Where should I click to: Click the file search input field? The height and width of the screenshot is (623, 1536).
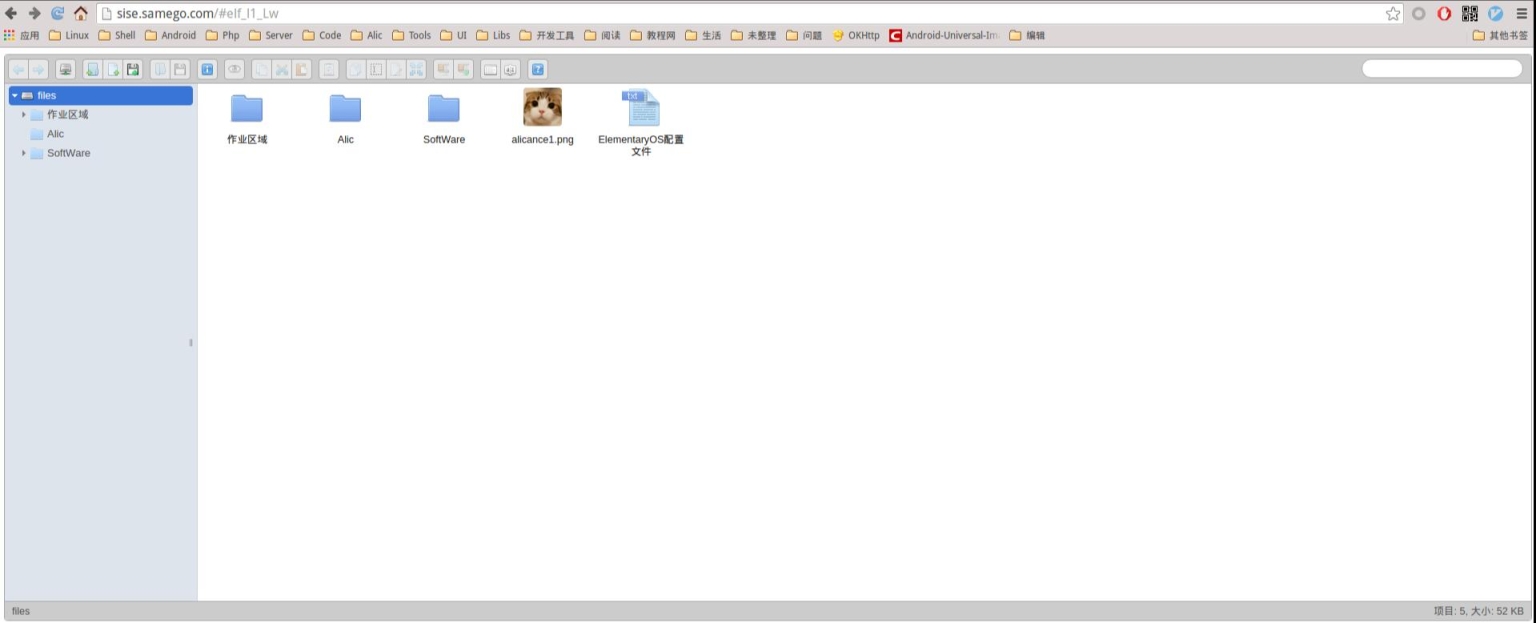(1441, 69)
